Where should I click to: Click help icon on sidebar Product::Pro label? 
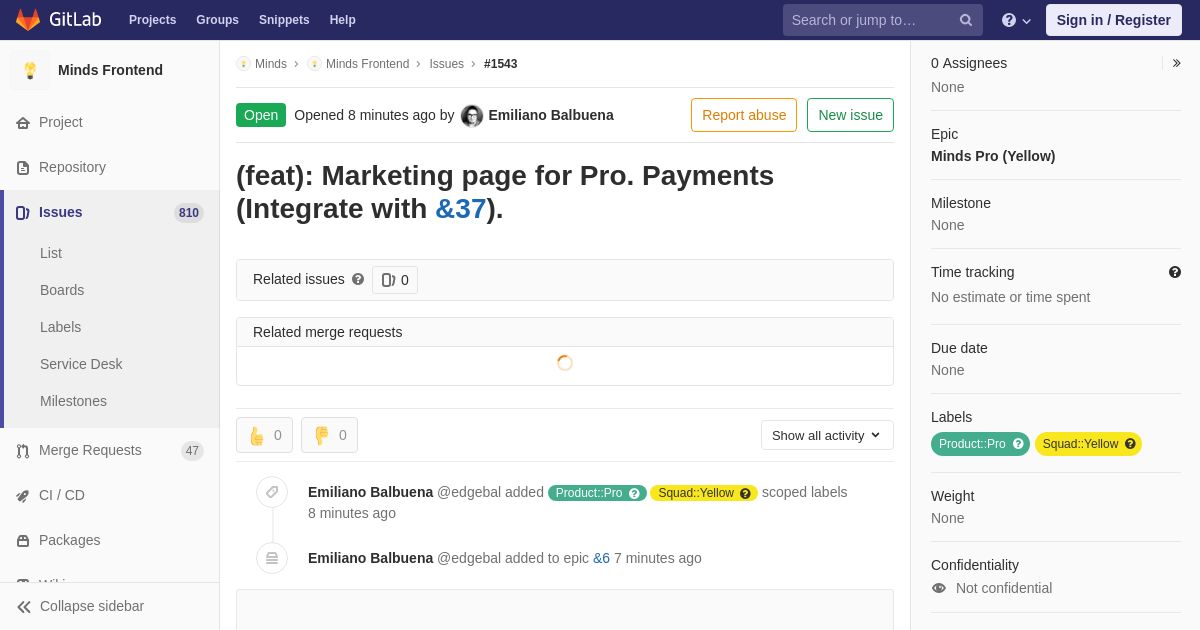tap(1018, 444)
